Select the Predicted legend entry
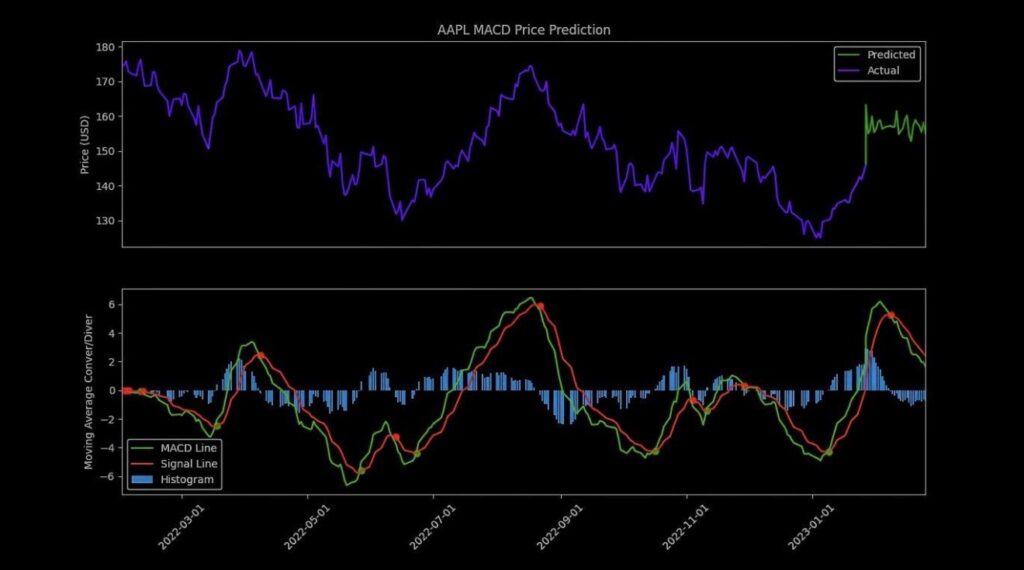 (x=876, y=55)
